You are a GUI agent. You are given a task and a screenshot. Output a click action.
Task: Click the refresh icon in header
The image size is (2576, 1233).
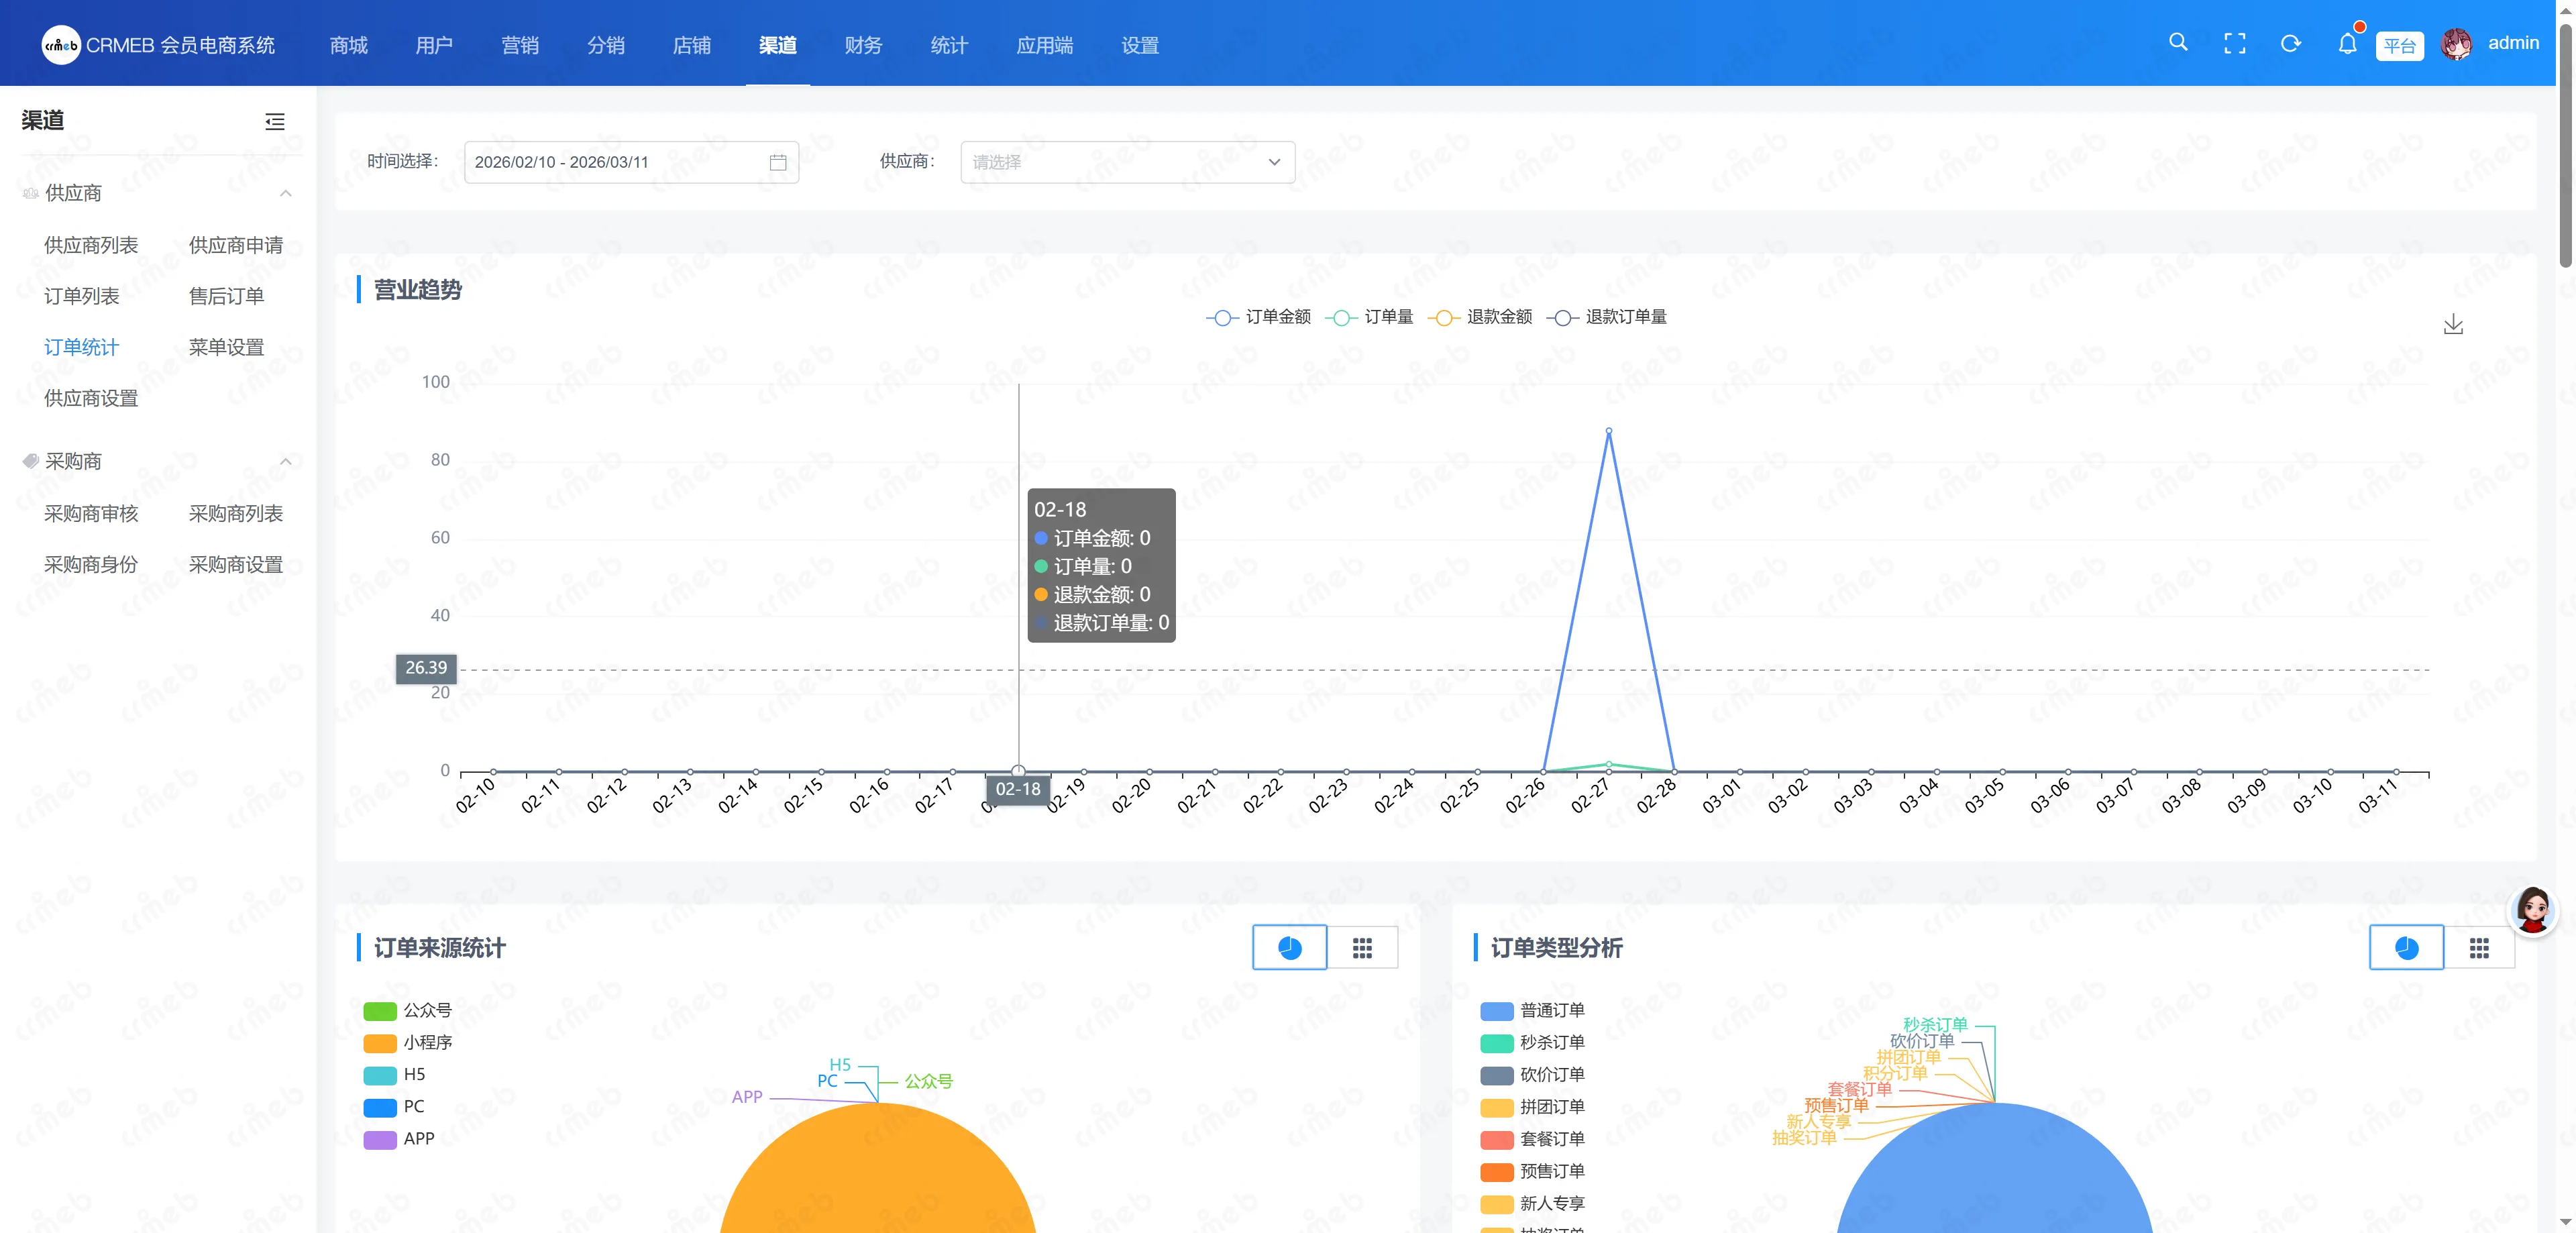click(2290, 44)
